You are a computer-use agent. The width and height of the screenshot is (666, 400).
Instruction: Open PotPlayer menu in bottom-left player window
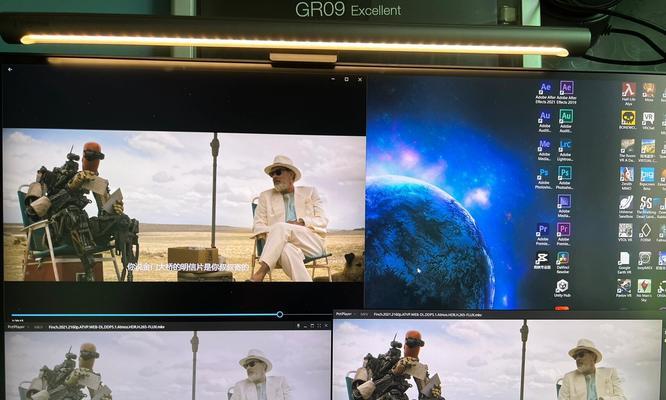(x=17, y=327)
